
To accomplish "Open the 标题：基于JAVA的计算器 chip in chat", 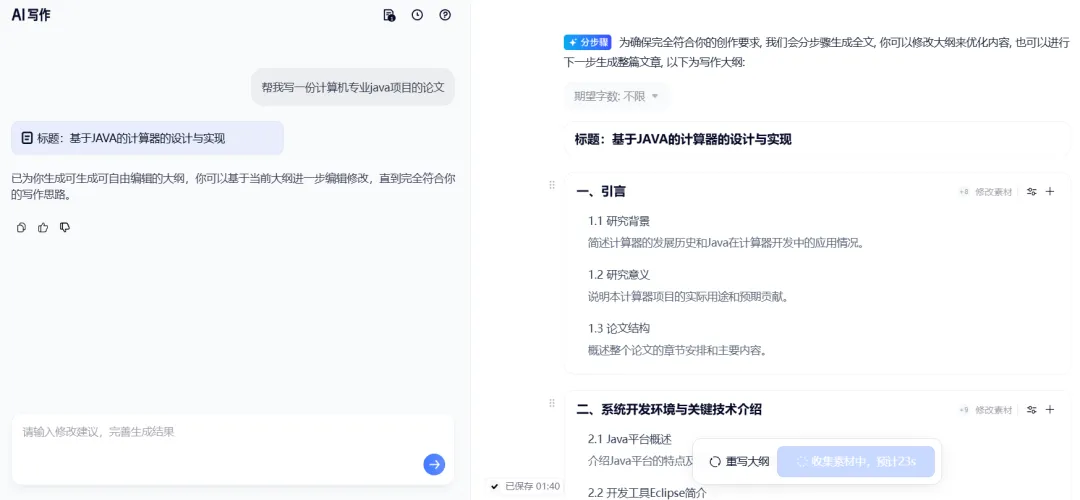I will click(147, 138).
